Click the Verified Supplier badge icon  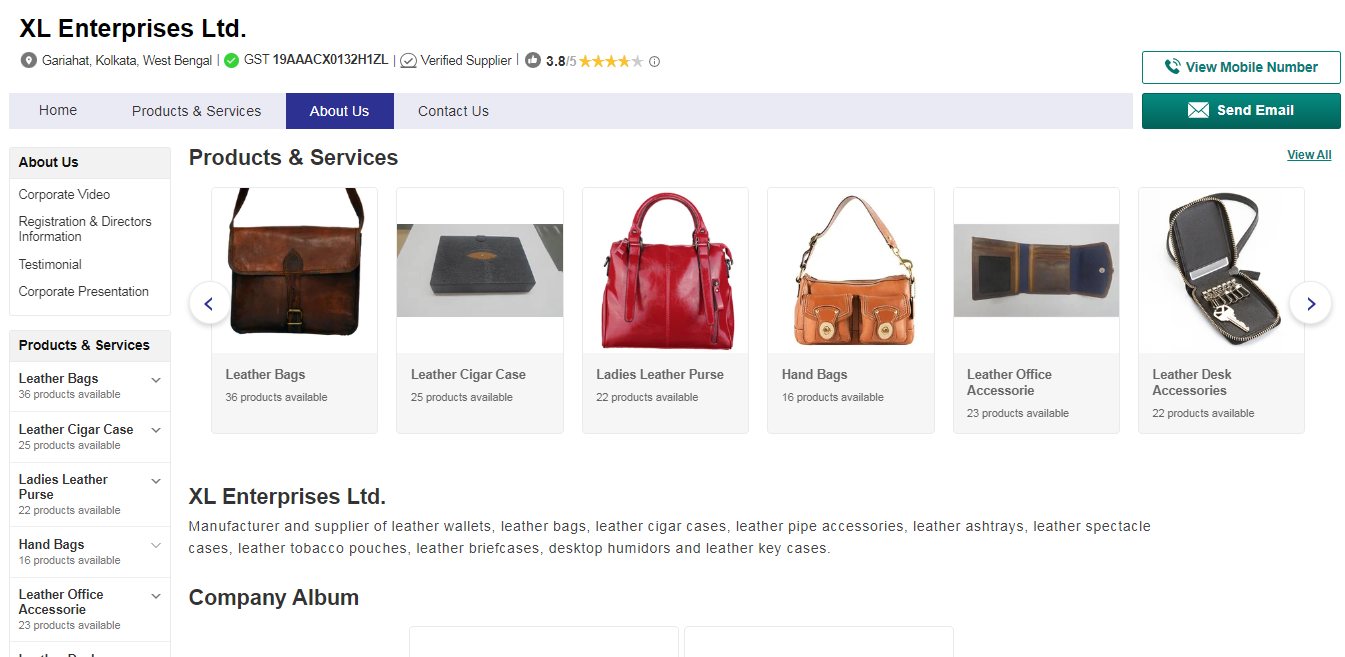[408, 60]
